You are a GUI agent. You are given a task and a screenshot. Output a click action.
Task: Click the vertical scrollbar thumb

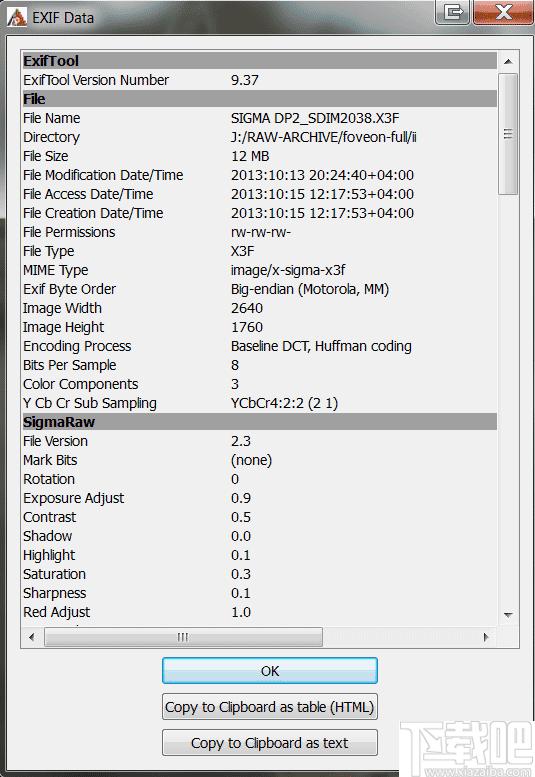coord(508,134)
